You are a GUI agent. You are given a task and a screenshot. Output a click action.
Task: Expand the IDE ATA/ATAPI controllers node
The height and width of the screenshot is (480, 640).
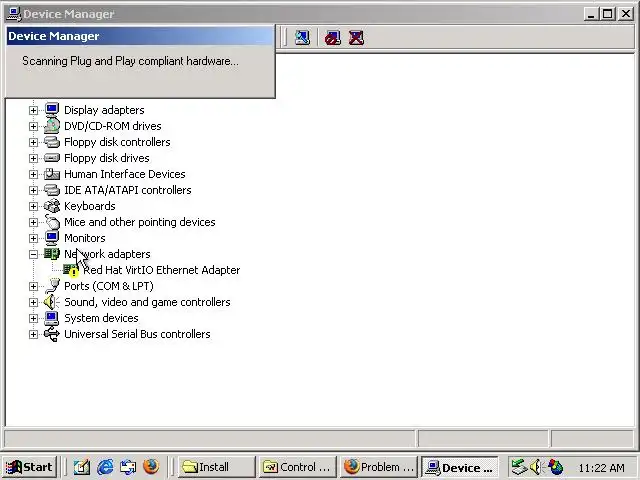coord(33,190)
